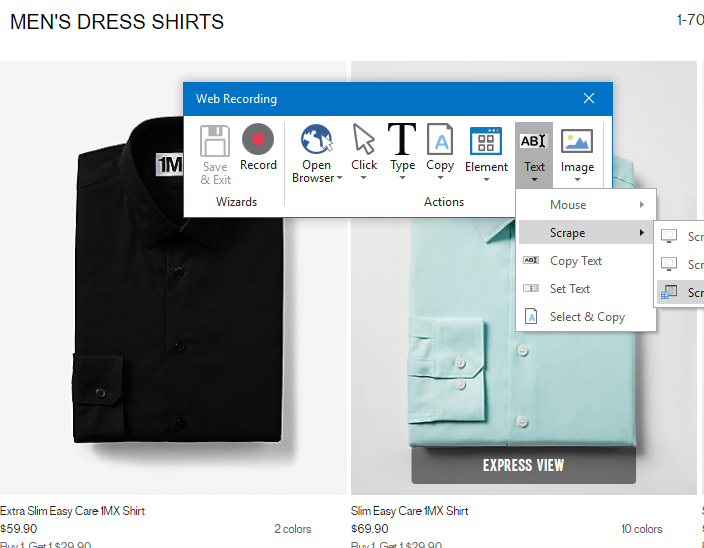Click the Save & Exit floppy icon
The width and height of the screenshot is (704, 548).
pyautogui.click(x=215, y=140)
